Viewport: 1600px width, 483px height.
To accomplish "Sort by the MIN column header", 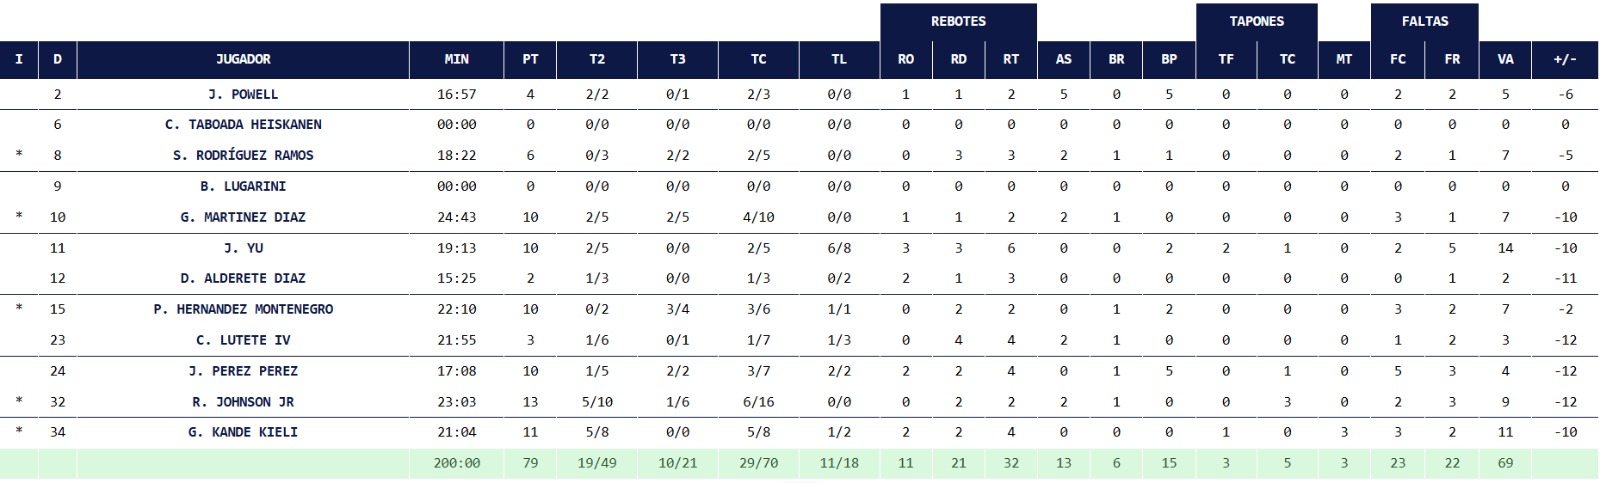I will (x=456, y=59).
